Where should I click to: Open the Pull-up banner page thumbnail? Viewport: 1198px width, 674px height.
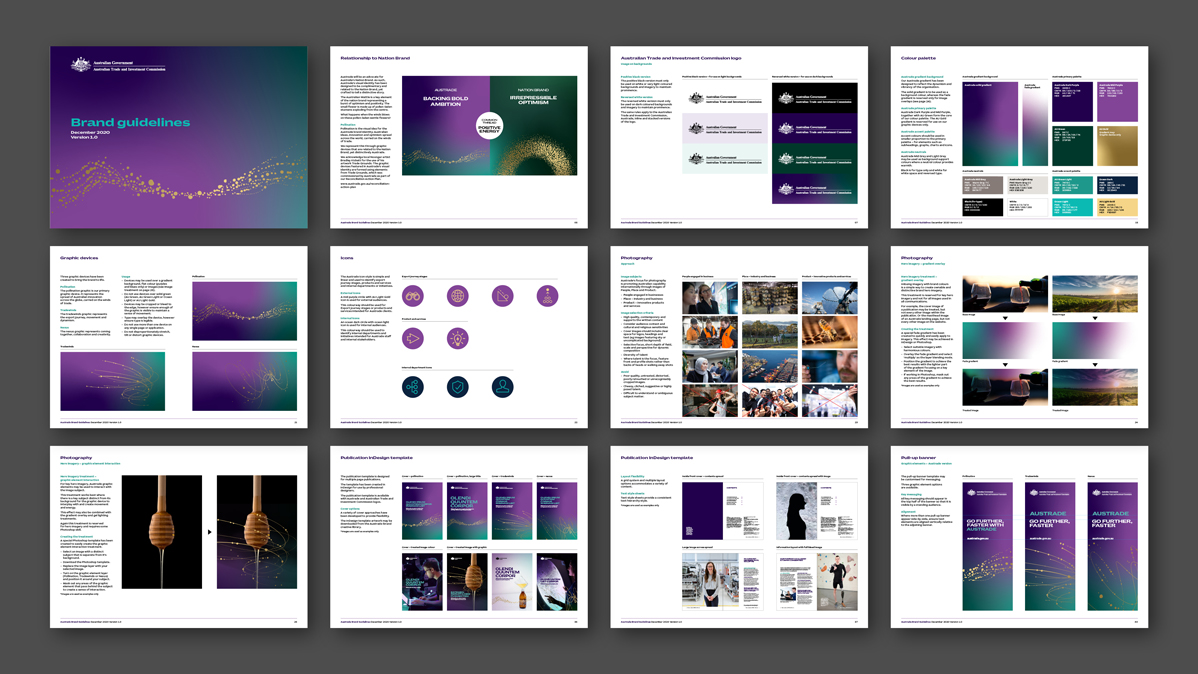pos(1019,537)
